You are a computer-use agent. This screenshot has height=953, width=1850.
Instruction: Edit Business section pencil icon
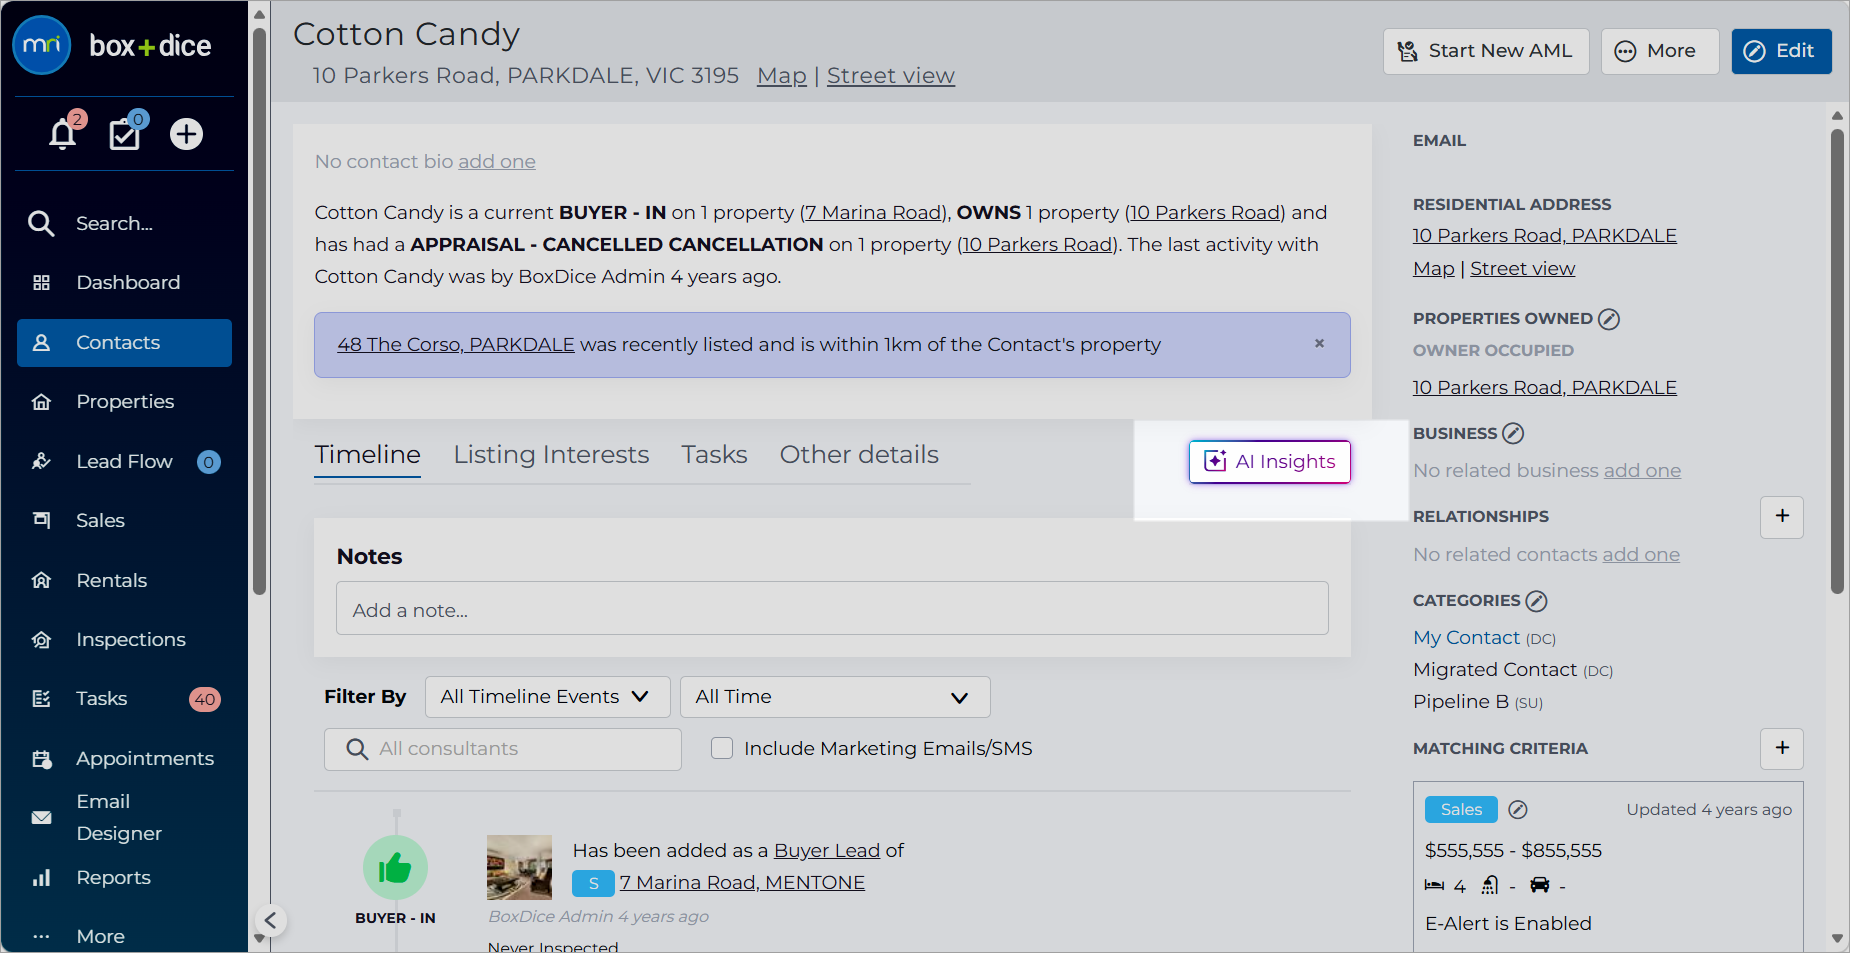[x=1513, y=433]
